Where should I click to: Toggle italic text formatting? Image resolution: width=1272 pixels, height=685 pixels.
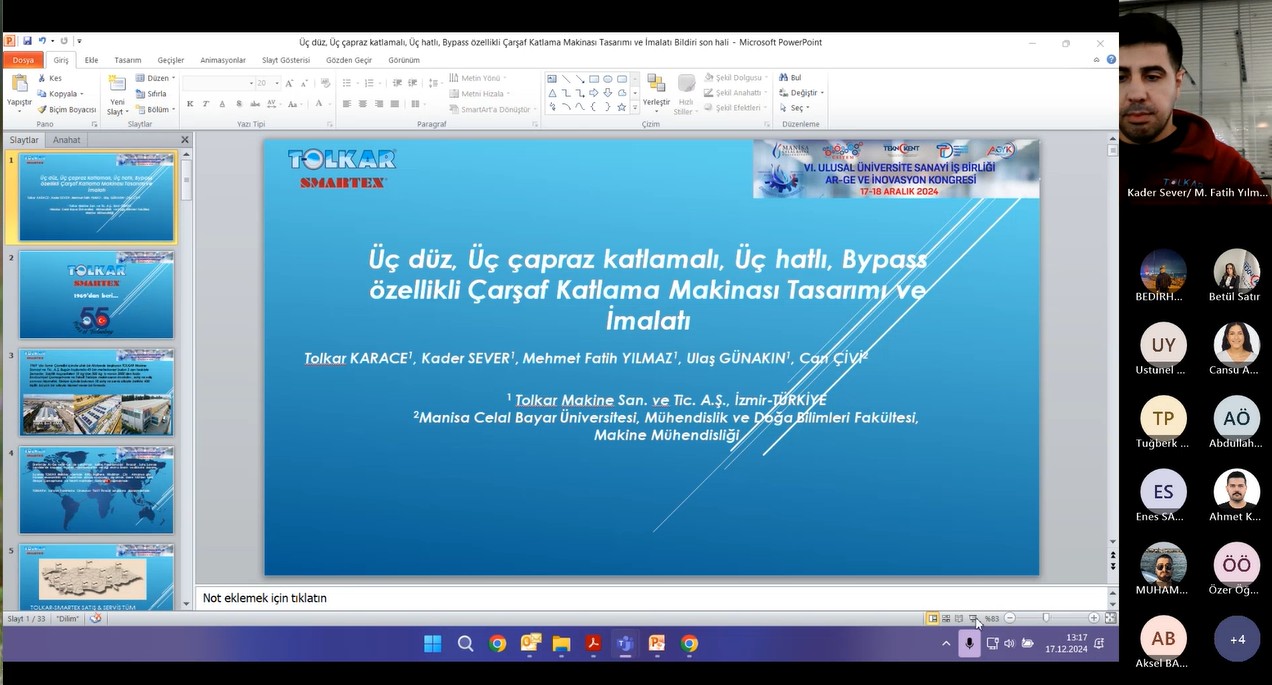[x=205, y=104]
